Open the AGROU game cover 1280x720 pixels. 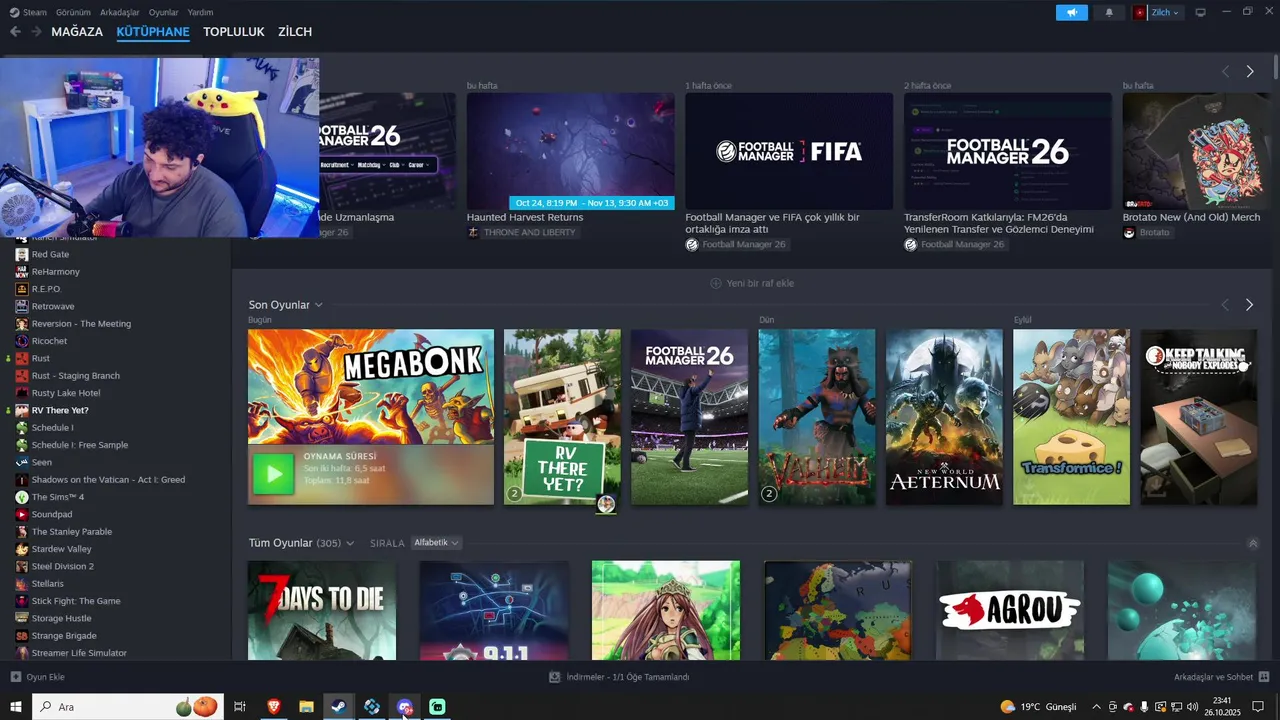1010,610
